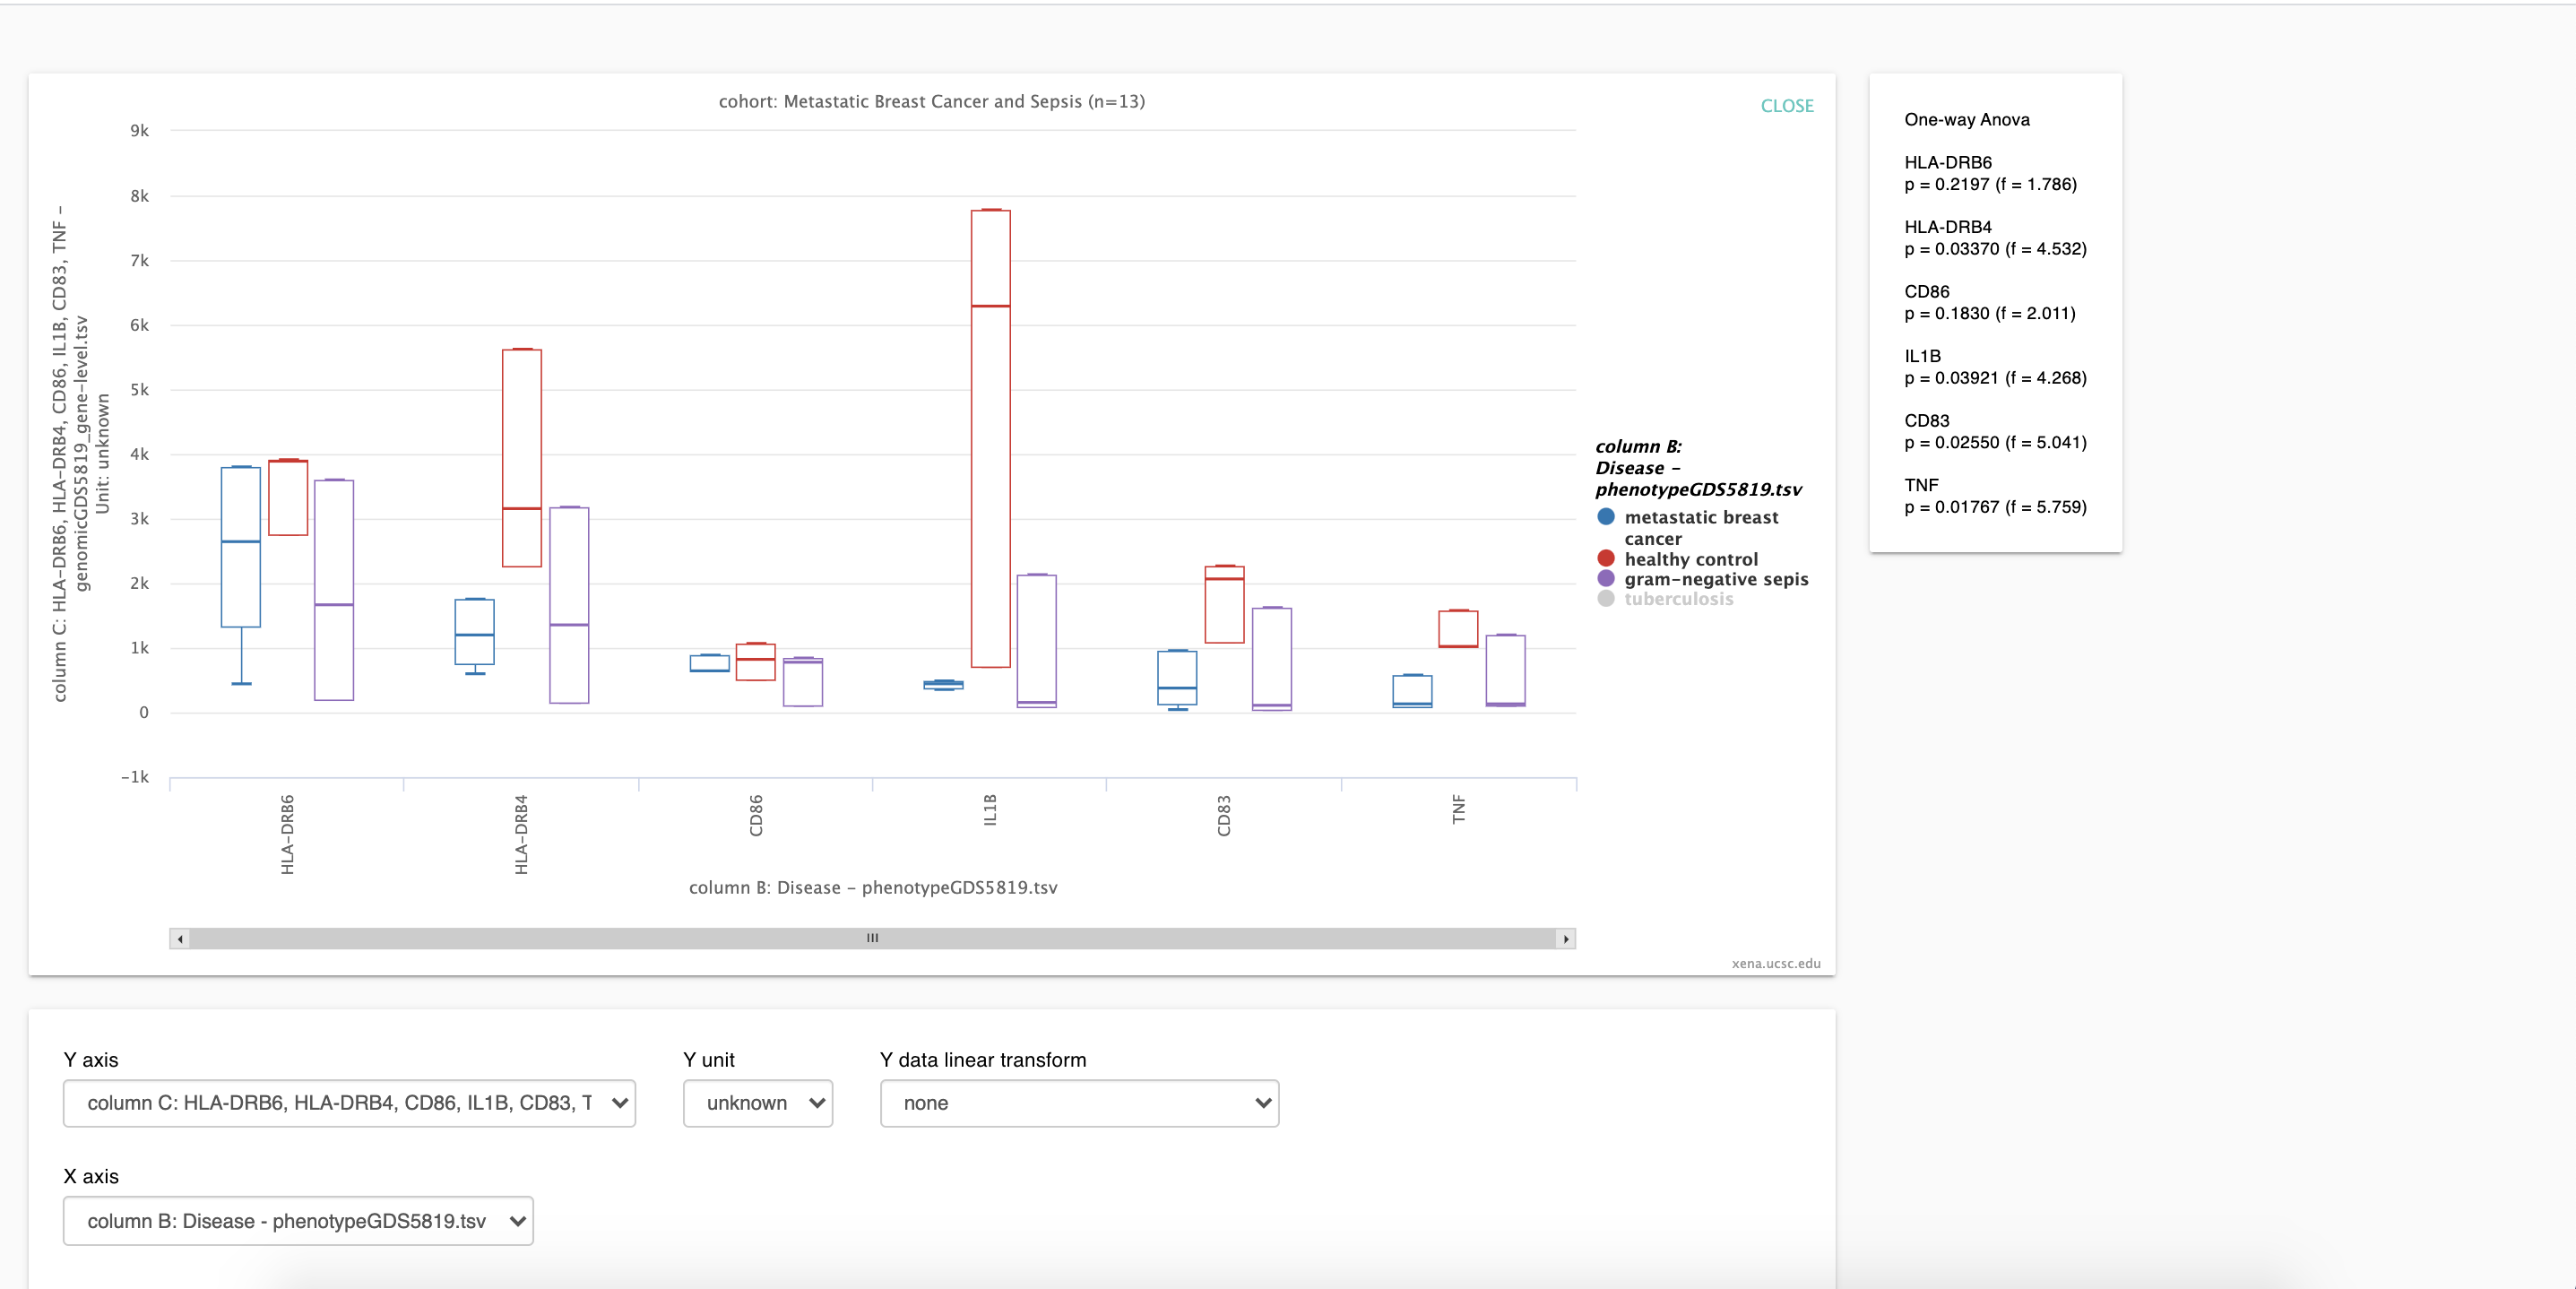
Task: Click the x-axis title column B Disease
Action: [x=873, y=887]
